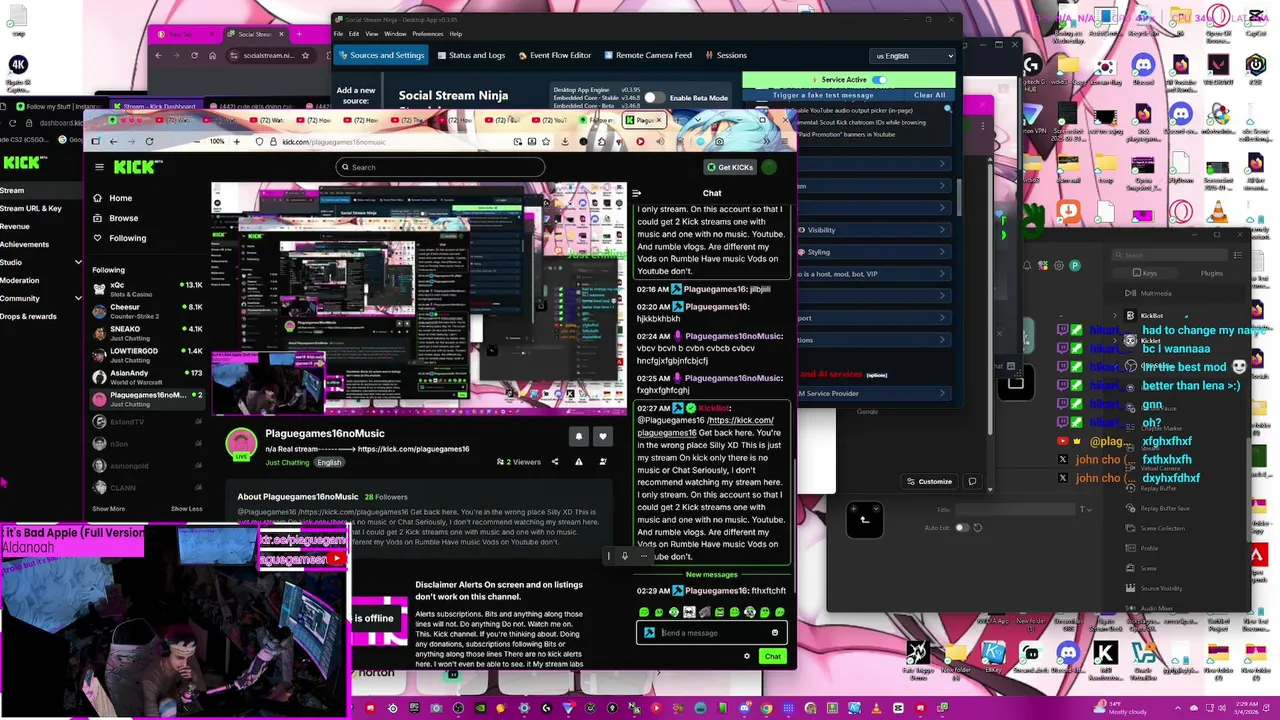
Task: Open the kick.com/plaguegames16 link in KickBot message
Action: pyautogui.click(x=708, y=426)
